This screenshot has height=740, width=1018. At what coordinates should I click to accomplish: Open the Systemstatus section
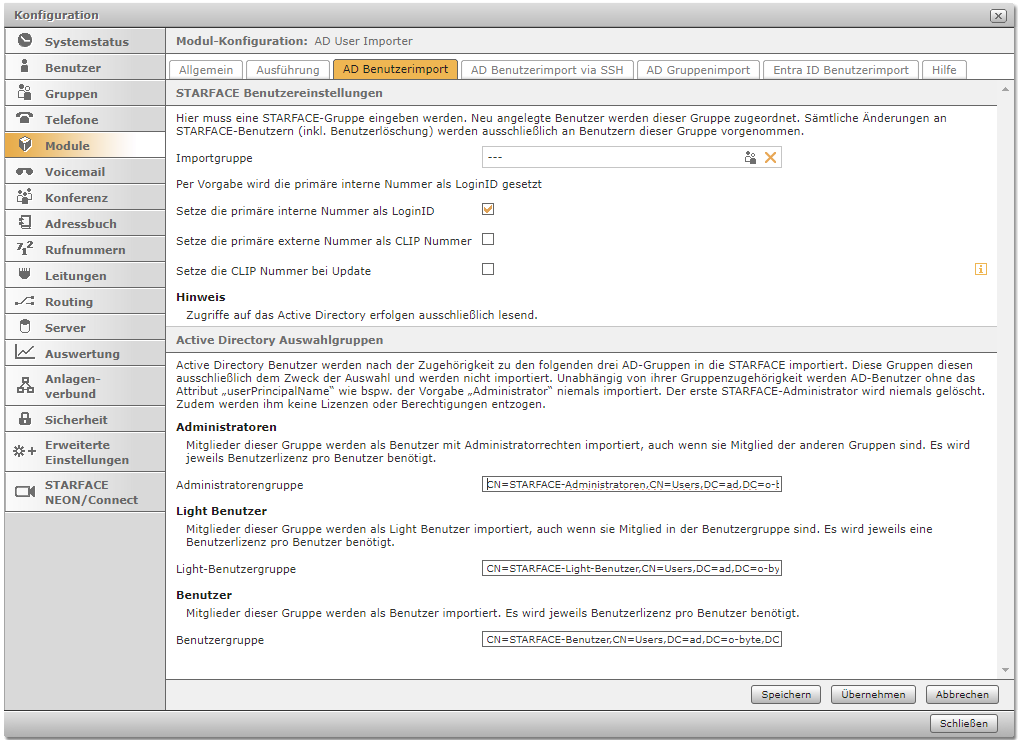click(85, 42)
